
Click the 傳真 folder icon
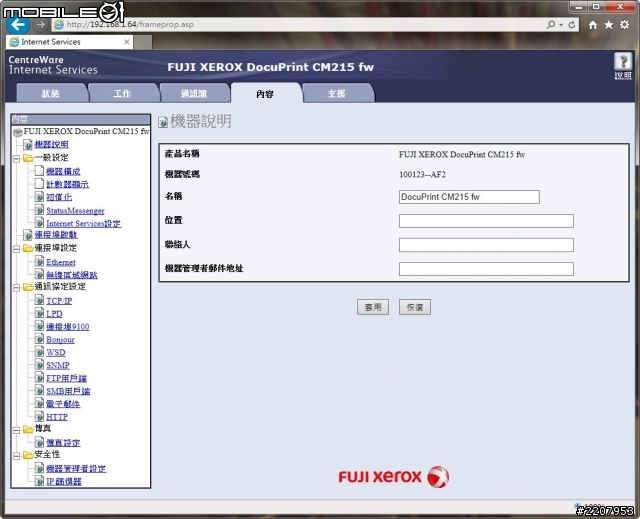[28, 429]
